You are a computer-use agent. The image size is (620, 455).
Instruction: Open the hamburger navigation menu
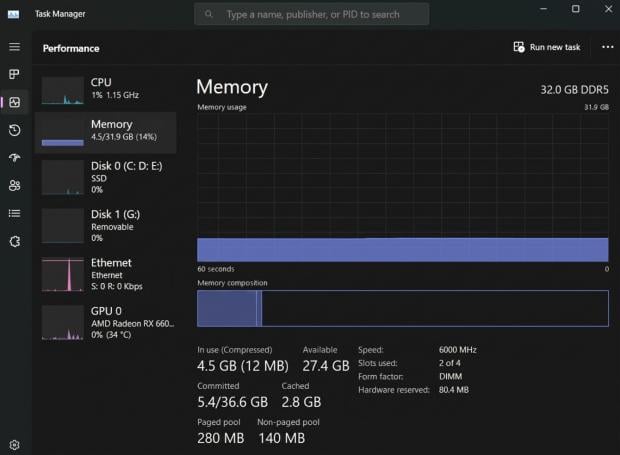(x=15, y=47)
